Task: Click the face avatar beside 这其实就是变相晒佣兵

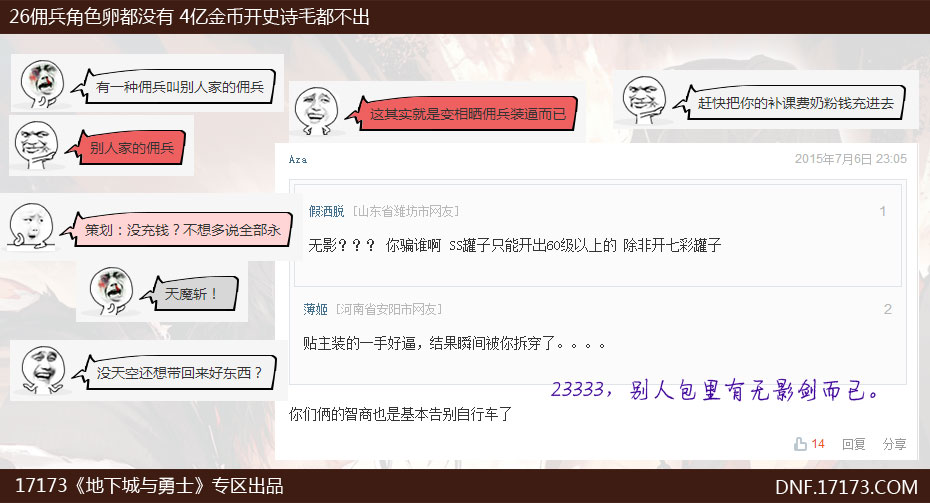Action: click(316, 111)
